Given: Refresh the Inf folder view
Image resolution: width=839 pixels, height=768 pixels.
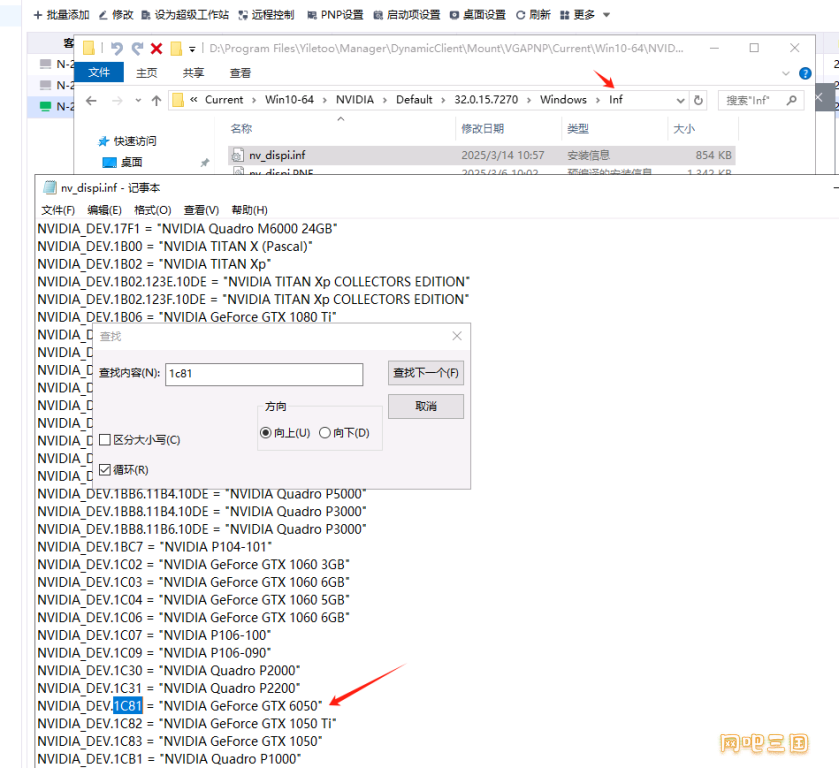Looking at the screenshot, I should 698,101.
